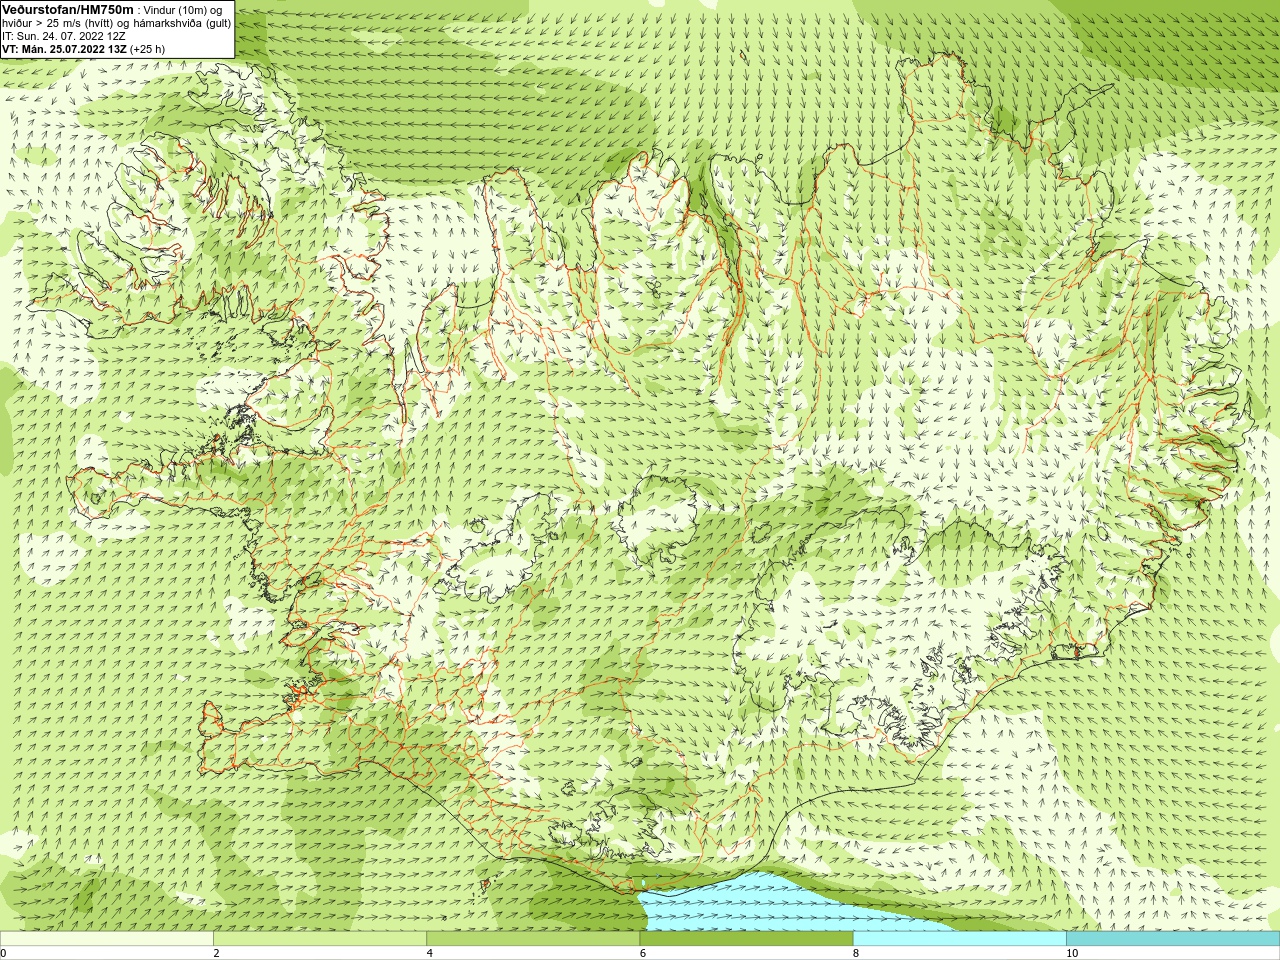Click the '10' legend scale label
This screenshot has width=1280, height=960.
click(x=1072, y=953)
